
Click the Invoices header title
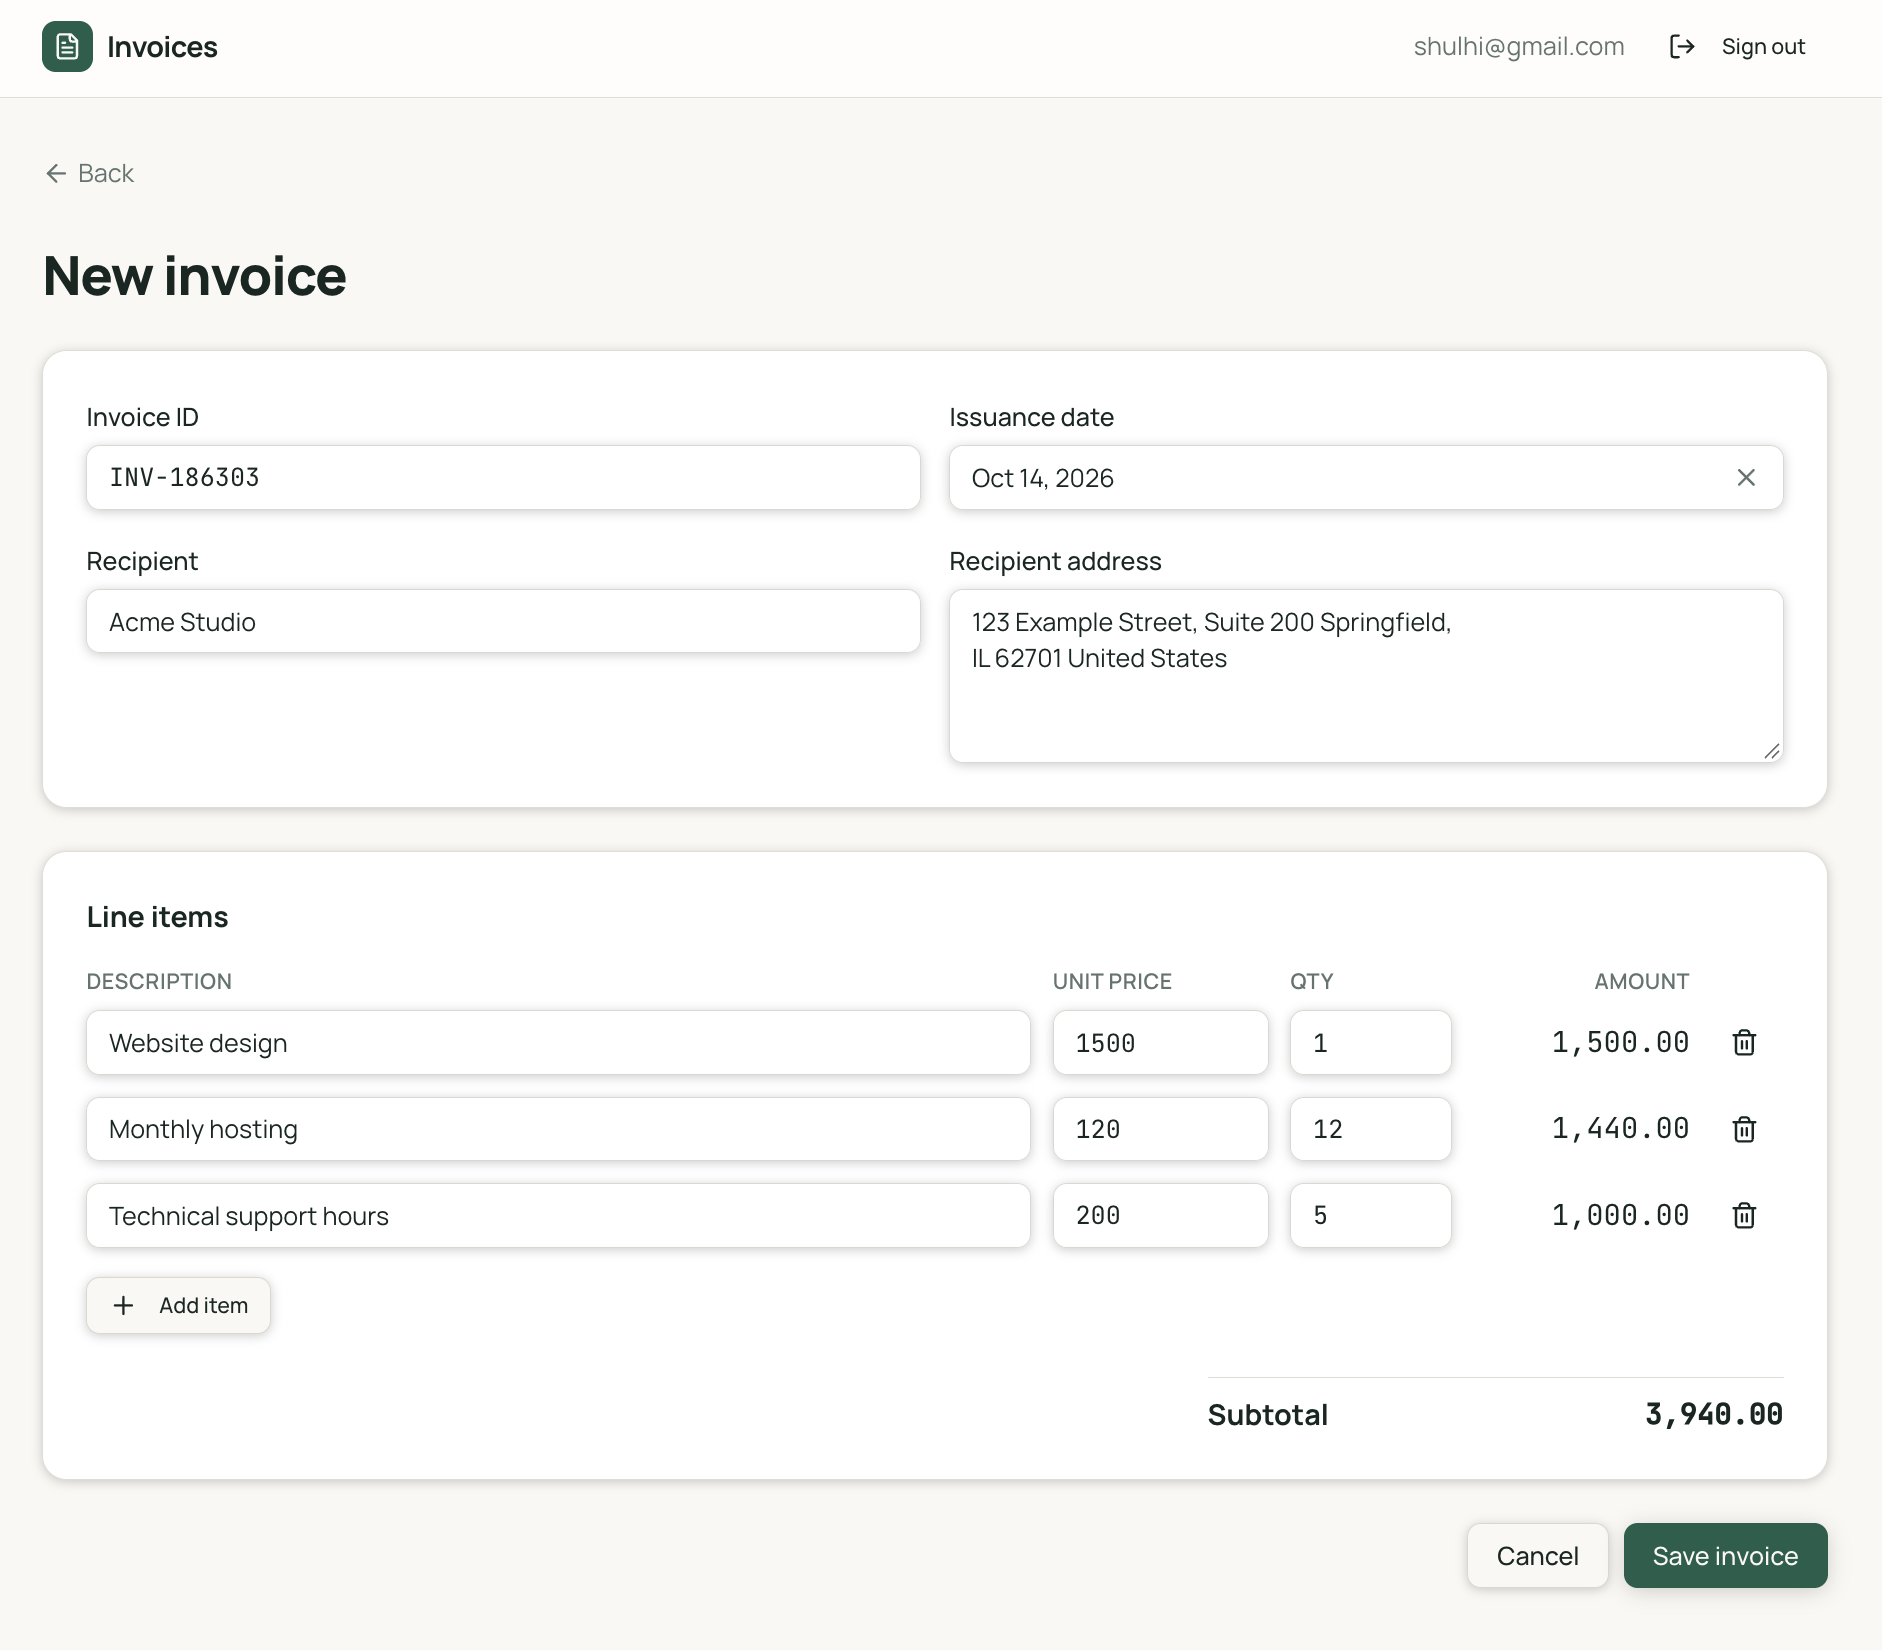tap(162, 47)
